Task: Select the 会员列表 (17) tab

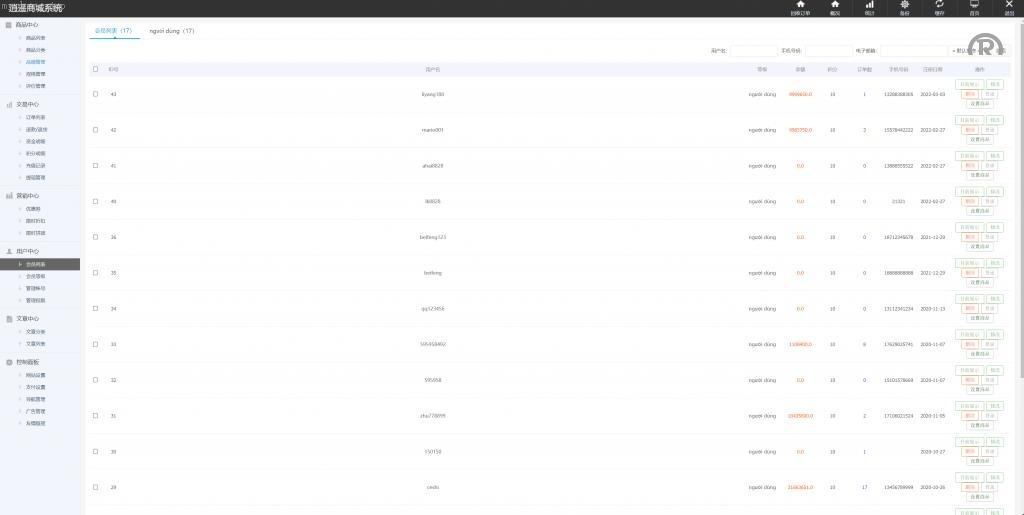Action: (x=113, y=31)
